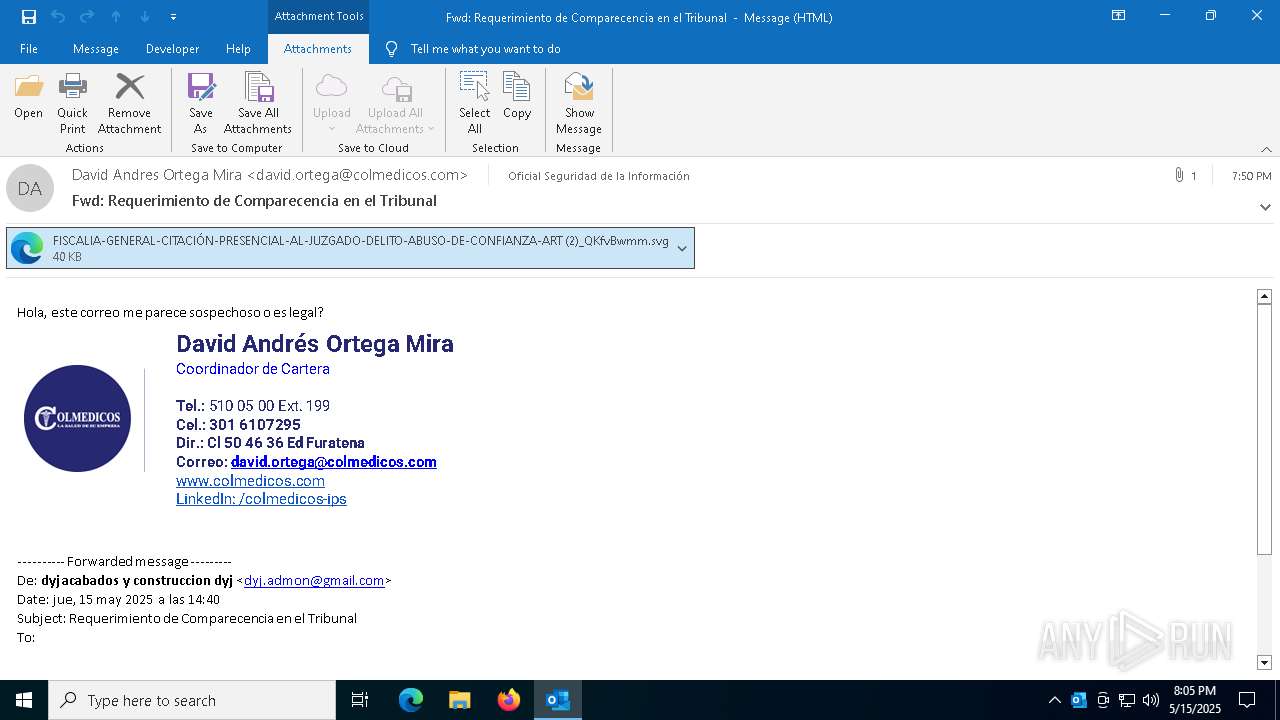
Task: Open the www.colmedicos.com link
Action: [250, 481]
